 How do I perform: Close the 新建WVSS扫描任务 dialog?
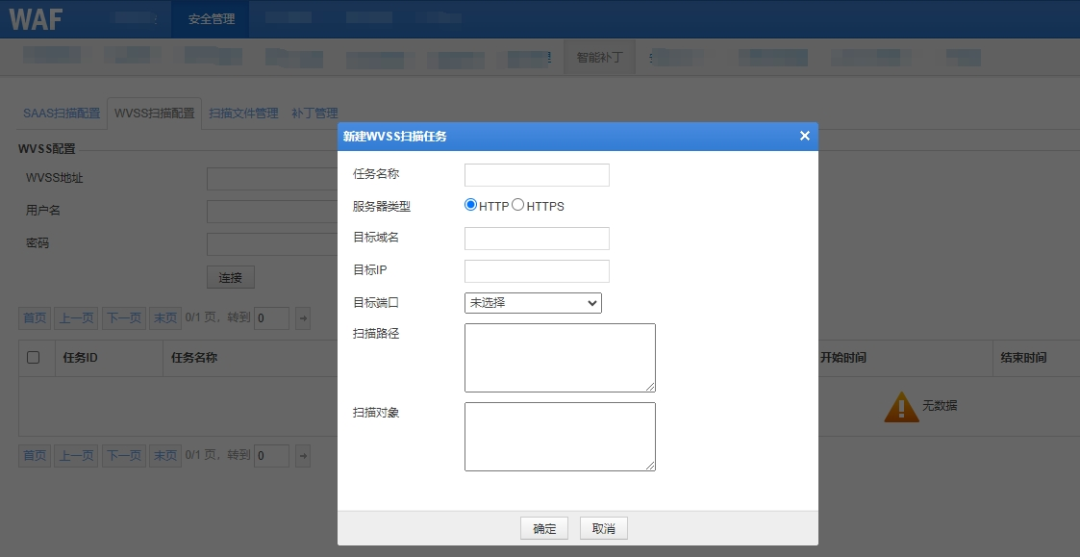(x=804, y=136)
